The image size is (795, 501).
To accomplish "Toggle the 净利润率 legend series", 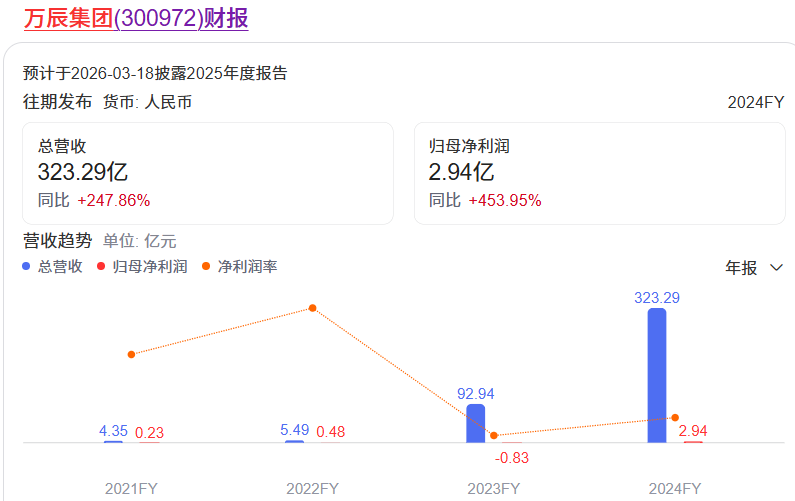I will click(x=239, y=267).
